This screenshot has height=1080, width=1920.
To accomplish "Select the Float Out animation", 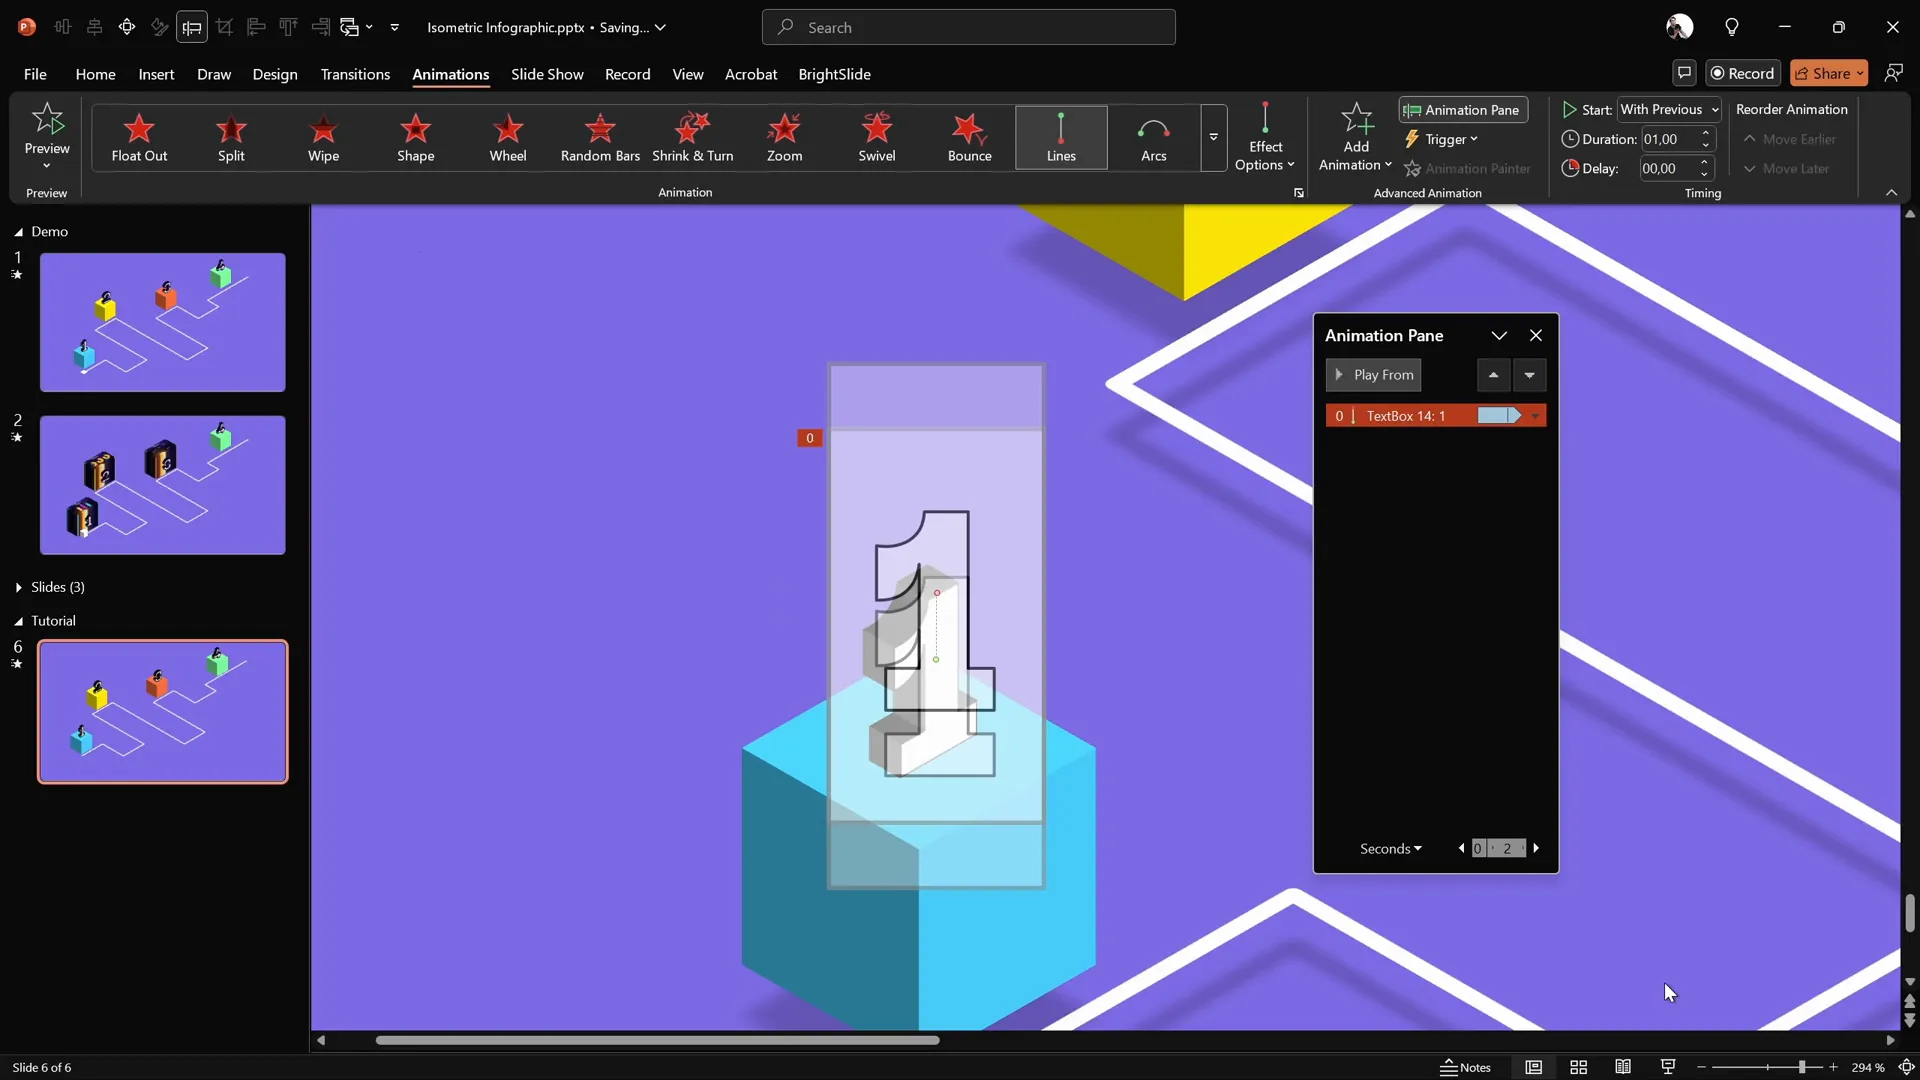I will coord(139,138).
